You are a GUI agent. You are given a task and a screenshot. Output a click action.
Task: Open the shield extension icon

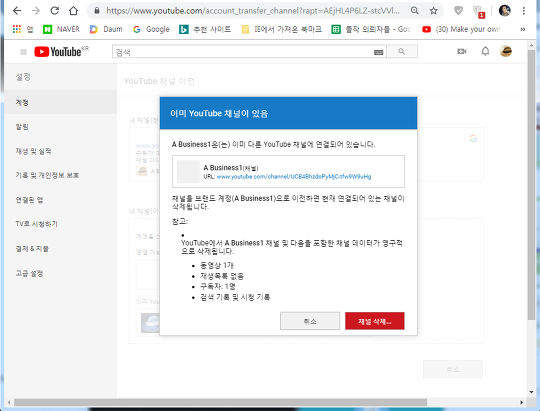[x=458, y=11]
